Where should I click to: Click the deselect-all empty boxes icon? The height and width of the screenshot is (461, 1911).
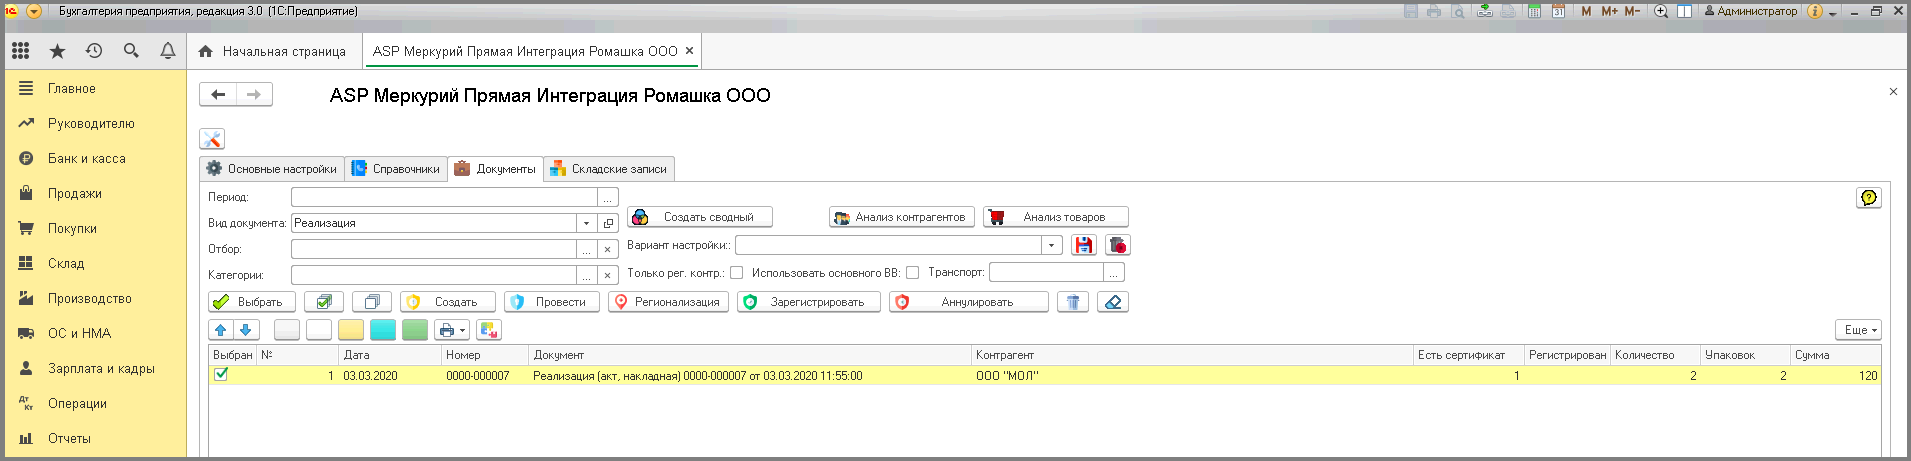pos(372,302)
